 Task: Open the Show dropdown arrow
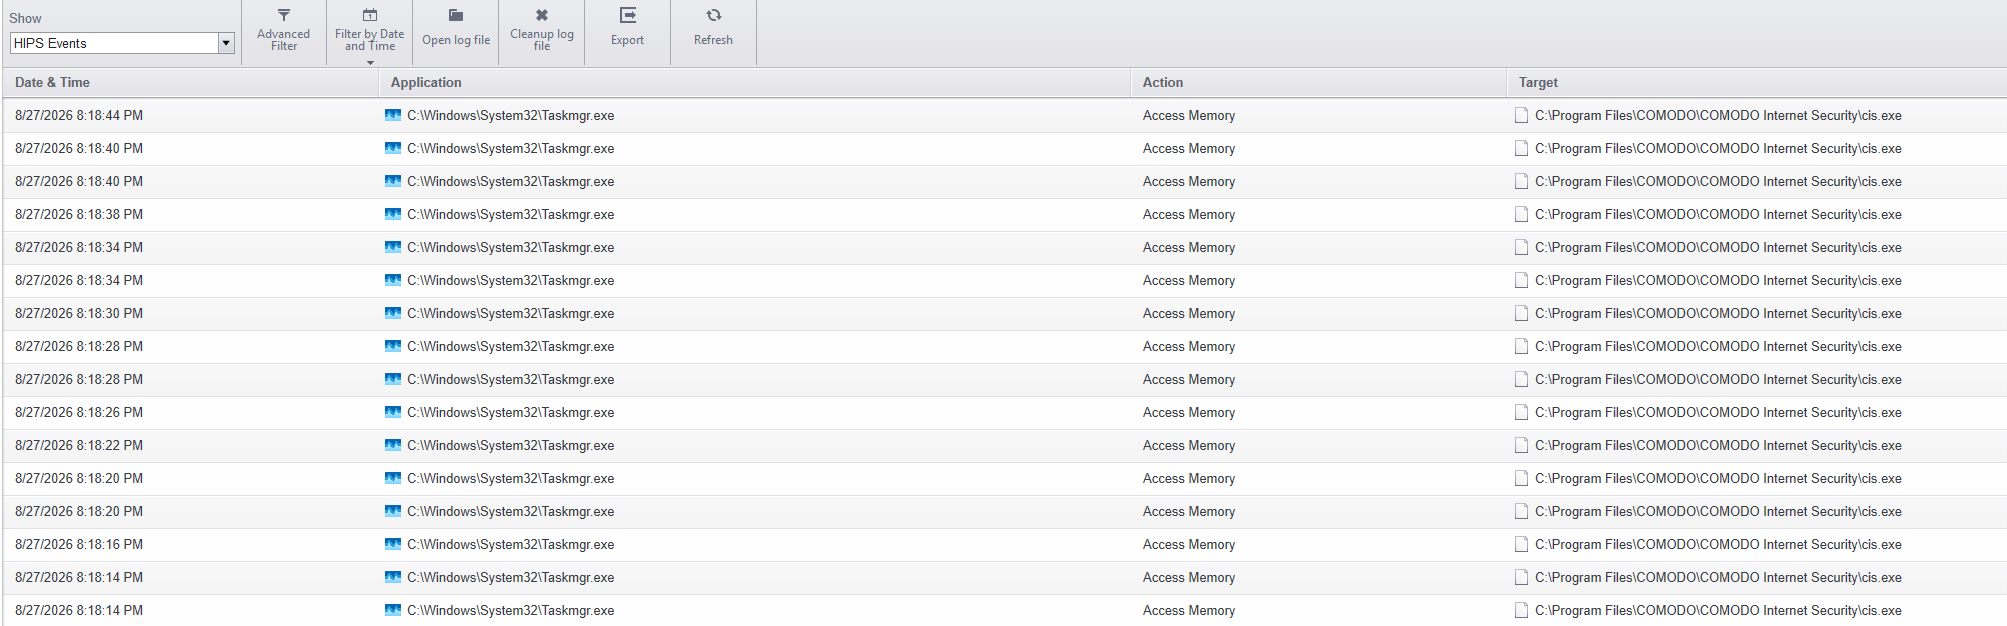click(226, 43)
